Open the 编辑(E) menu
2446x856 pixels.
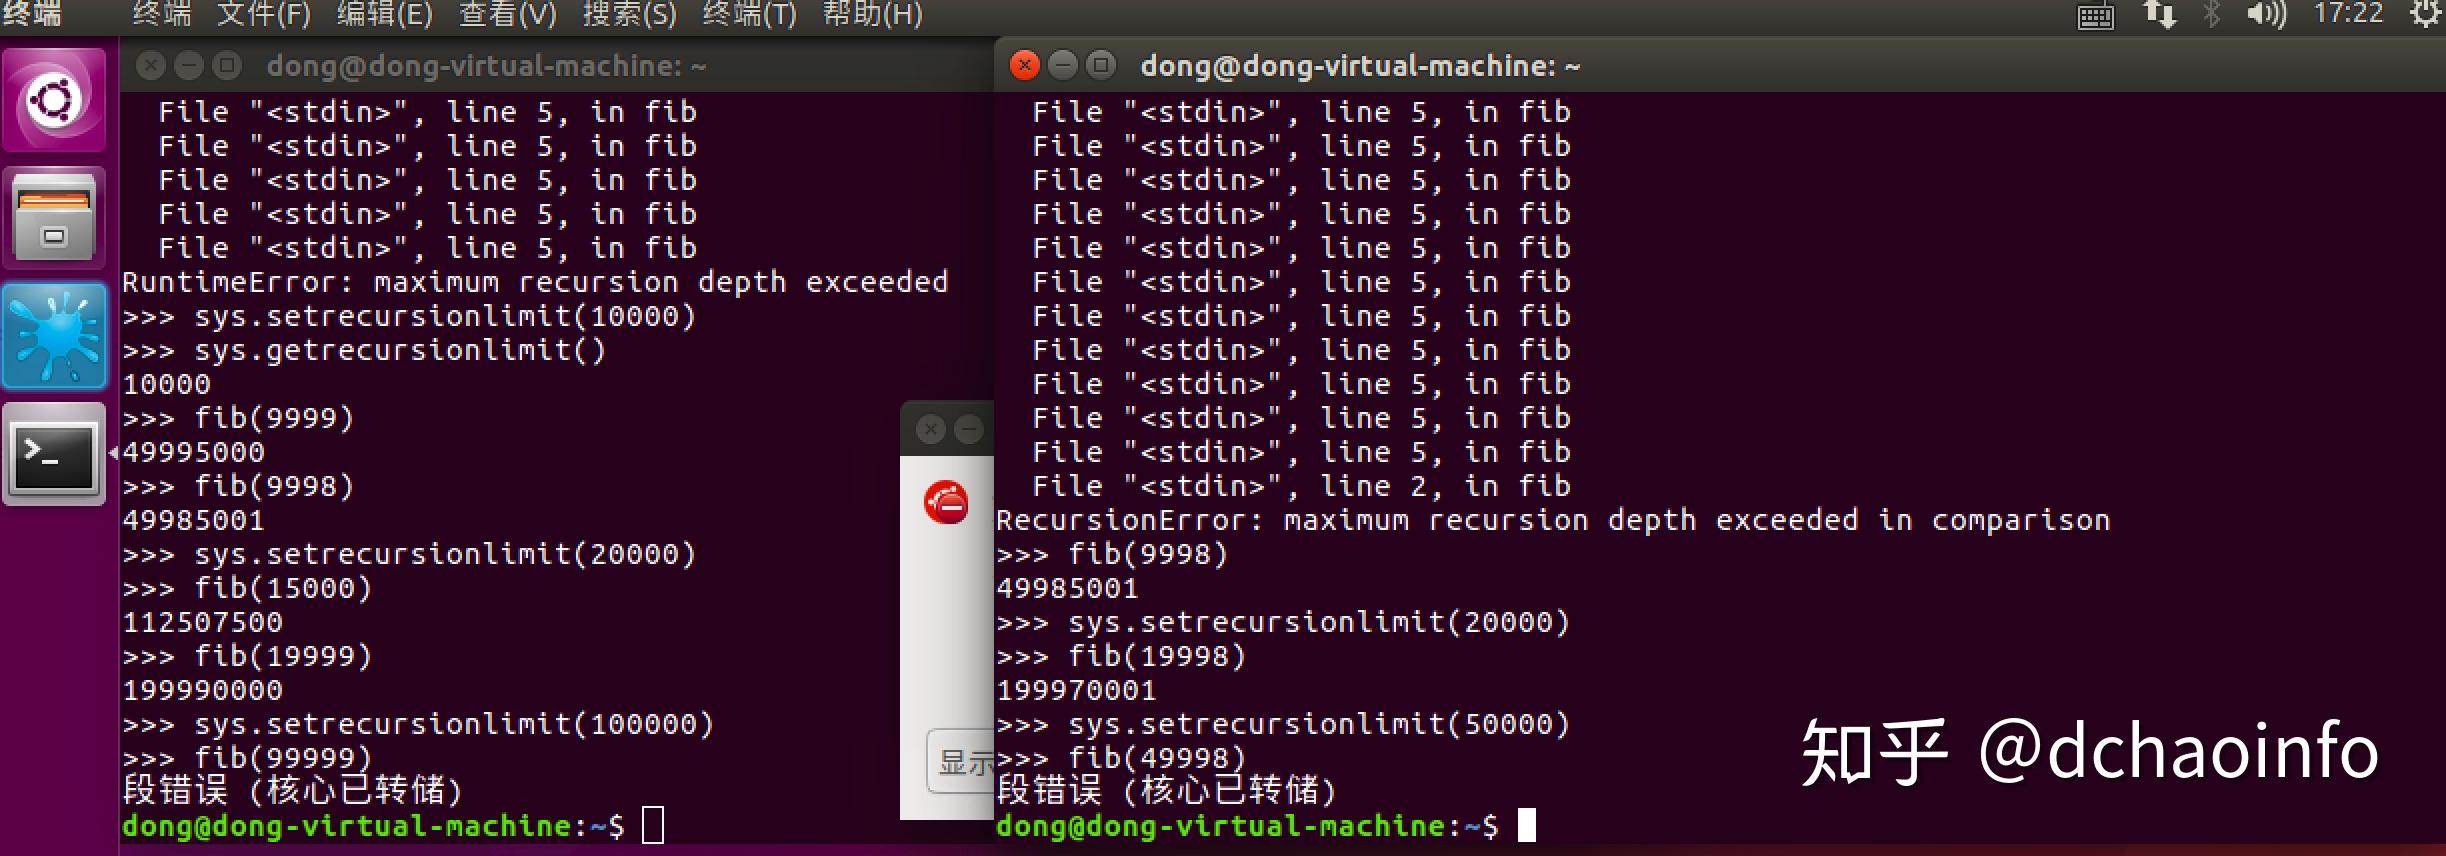[384, 14]
